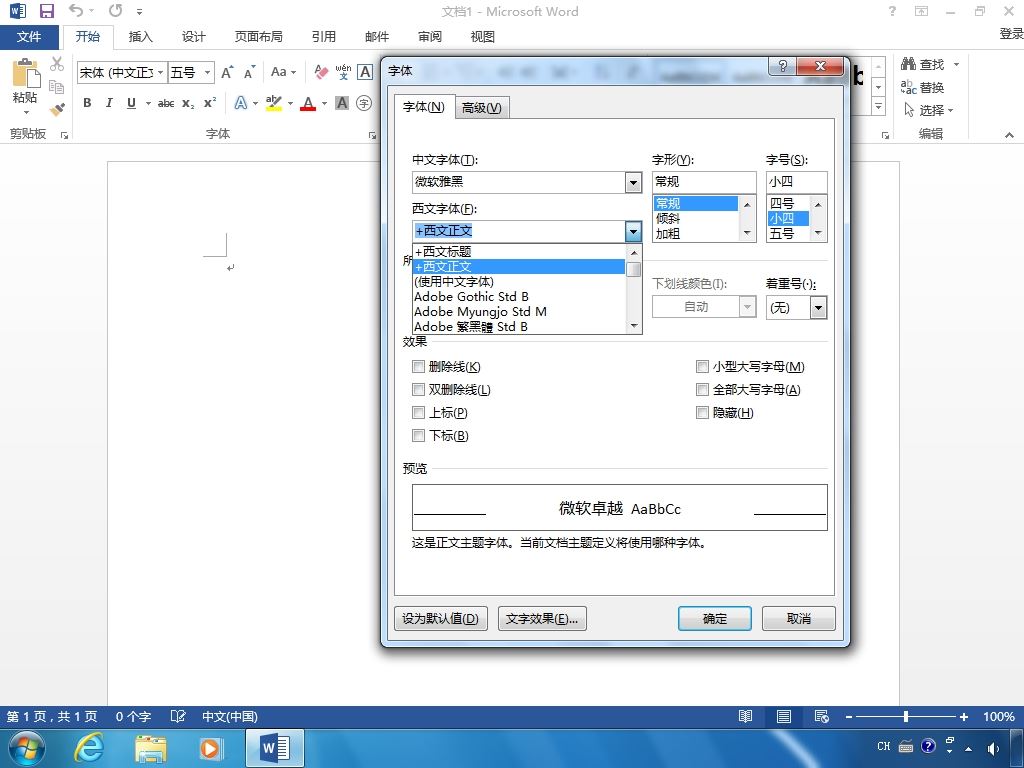Screen dimensions: 1024x768
Task: Switch to the 插入 Insert ribbon tab
Action: pyautogui.click(x=140, y=37)
